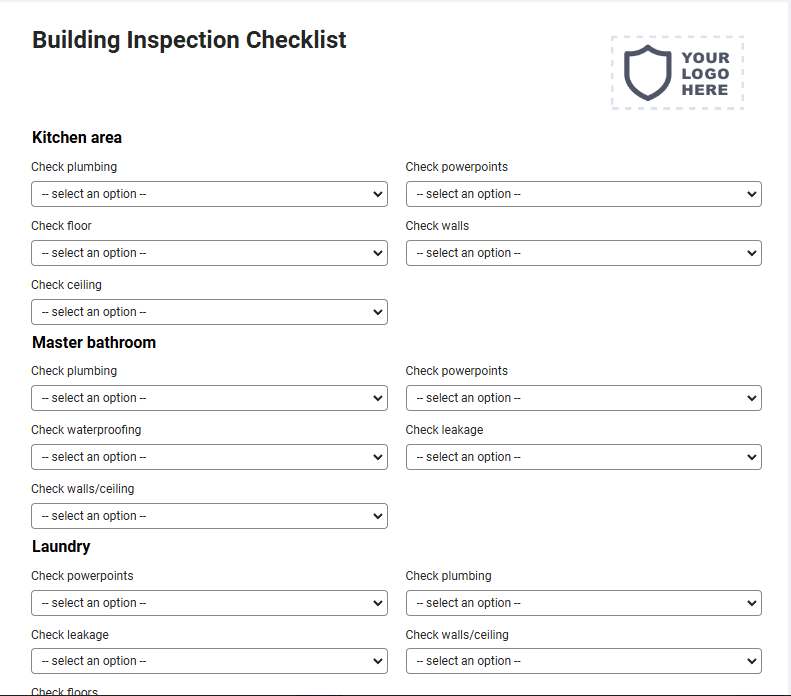Open Laundry Check plumbing dropdown

(x=584, y=603)
